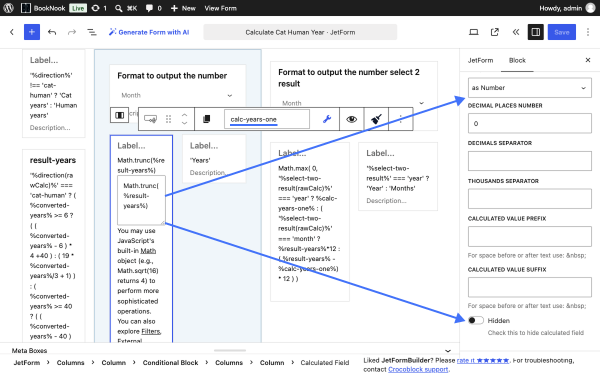Select Calculated Field in breadcrumb
The image size is (600, 375).
pyautogui.click(x=324, y=362)
